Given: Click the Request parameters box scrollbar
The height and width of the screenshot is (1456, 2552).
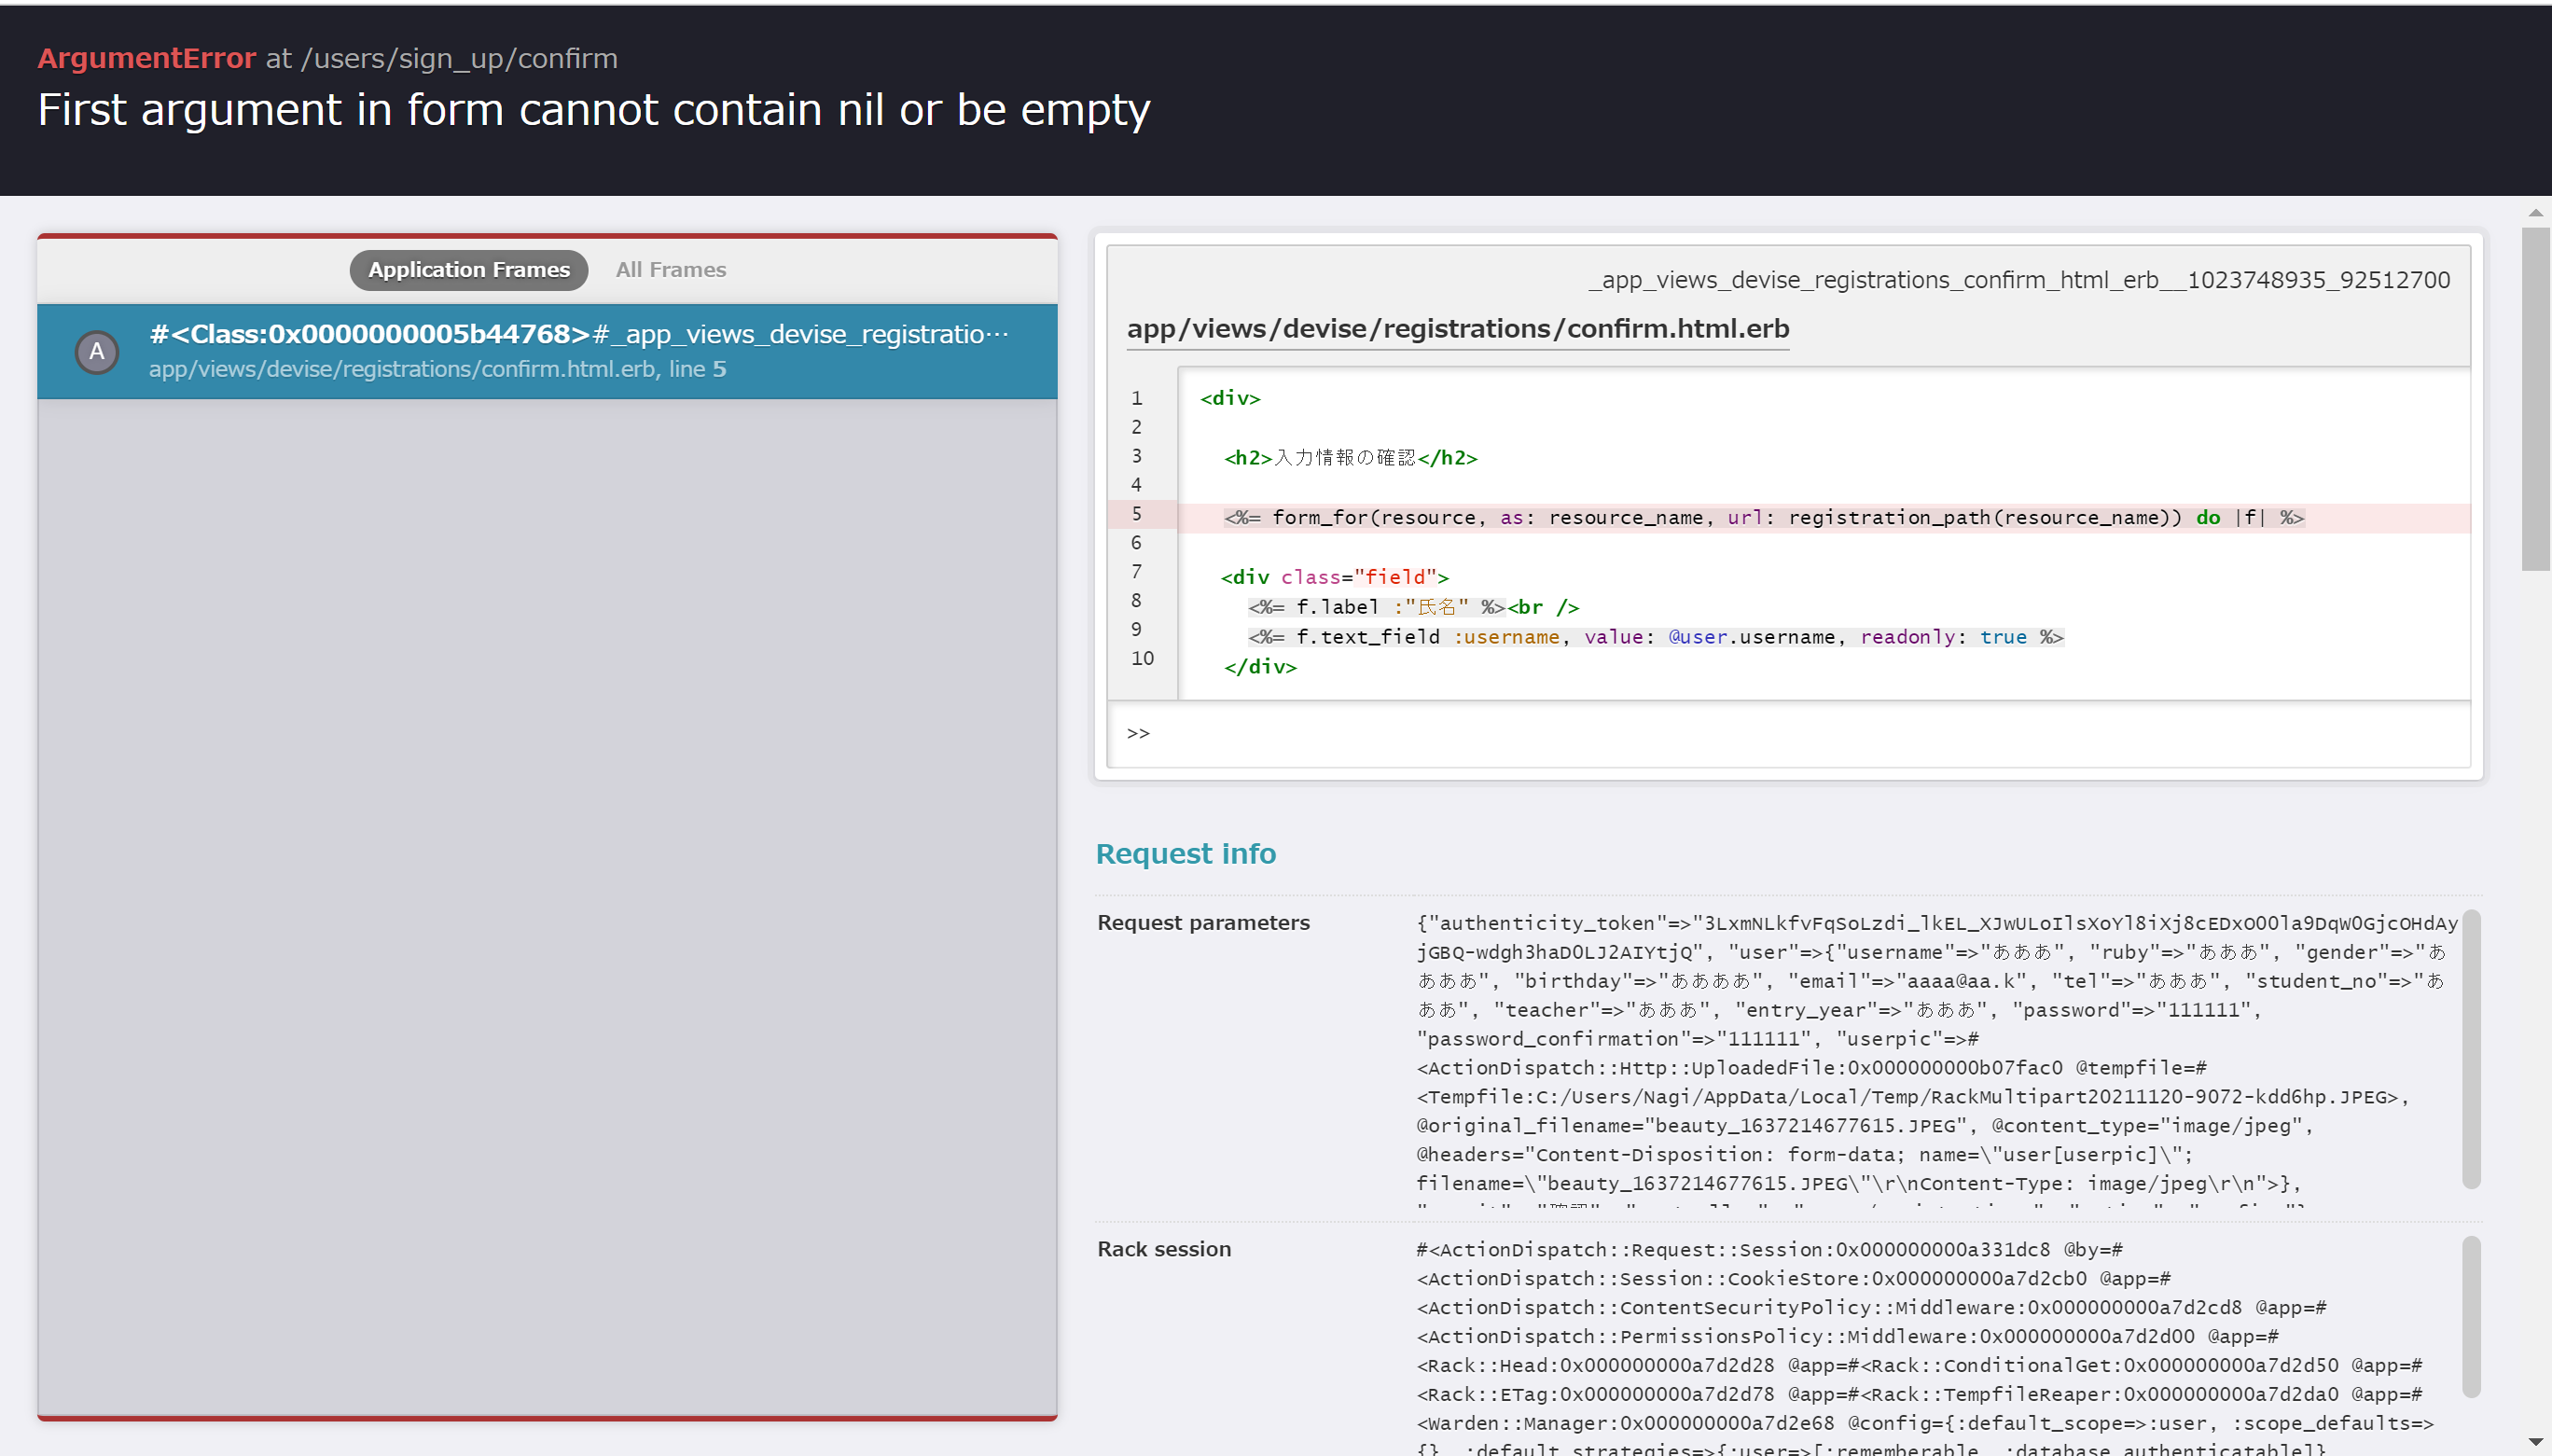Looking at the screenshot, I should [x=2470, y=1048].
